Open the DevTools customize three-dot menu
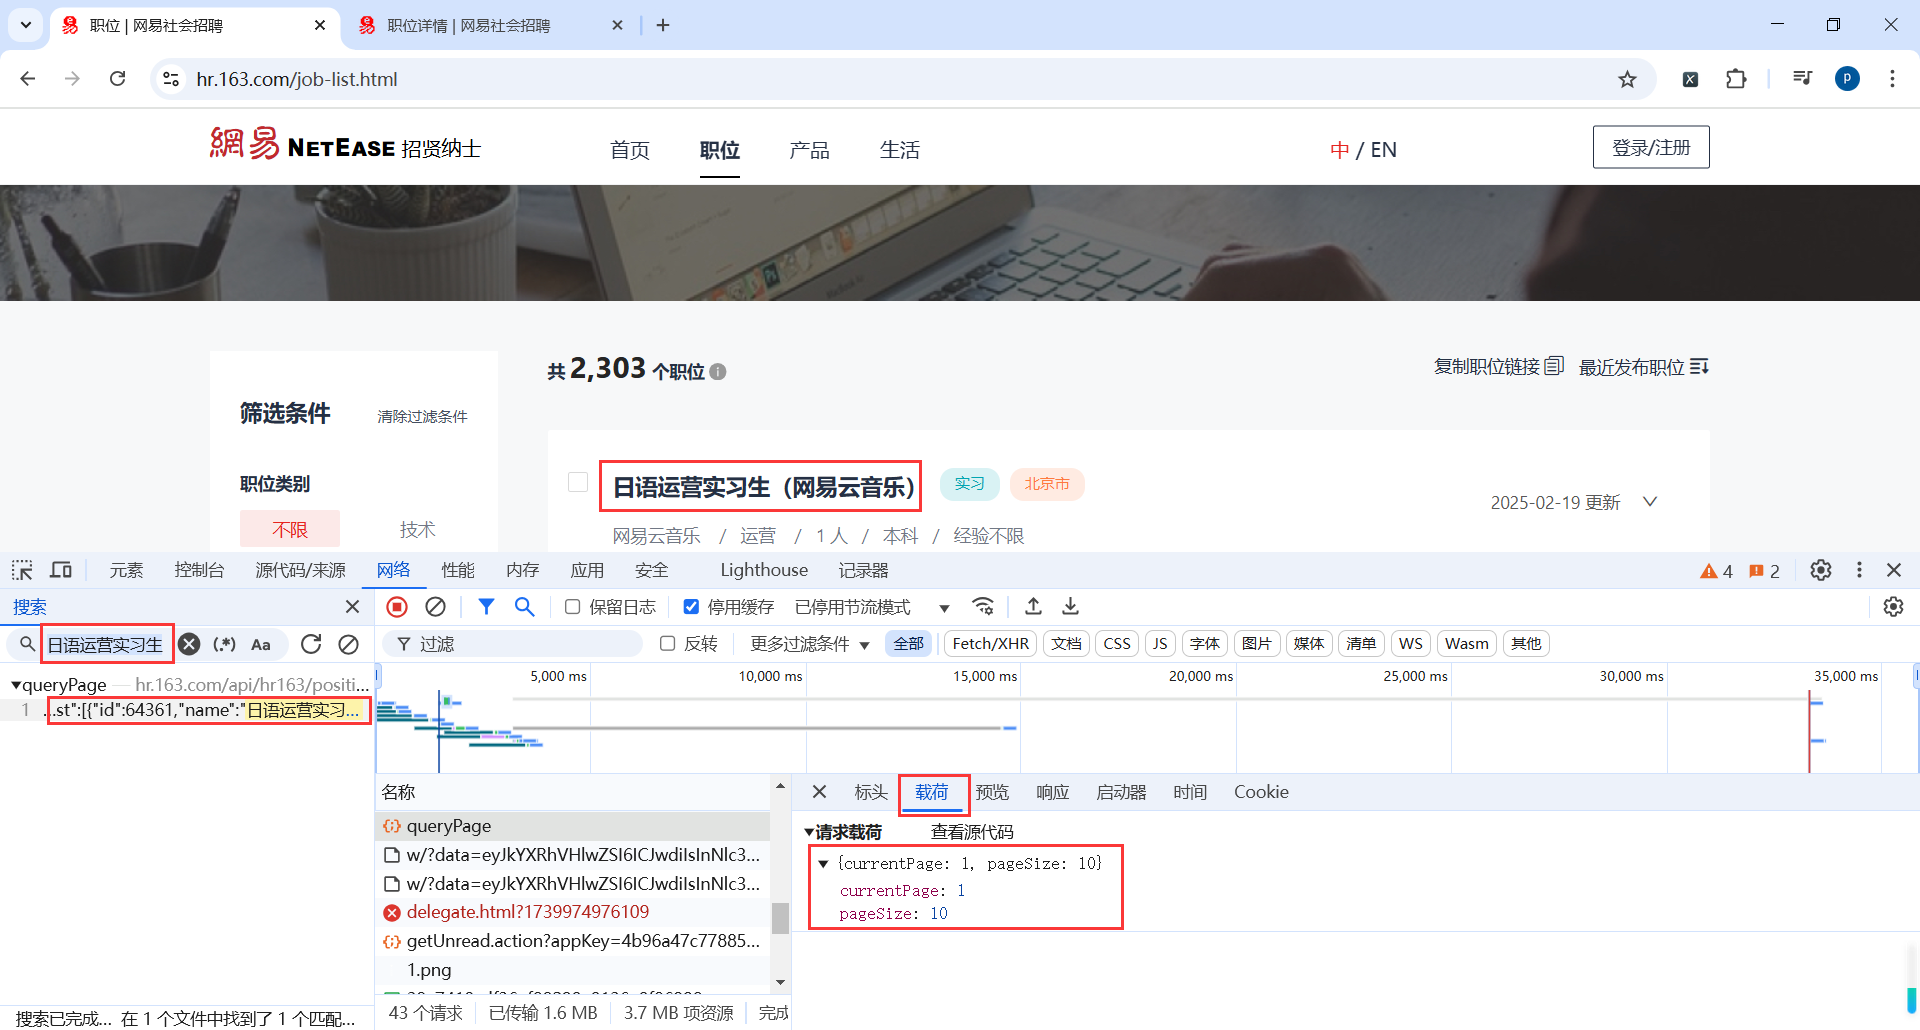 click(1859, 570)
